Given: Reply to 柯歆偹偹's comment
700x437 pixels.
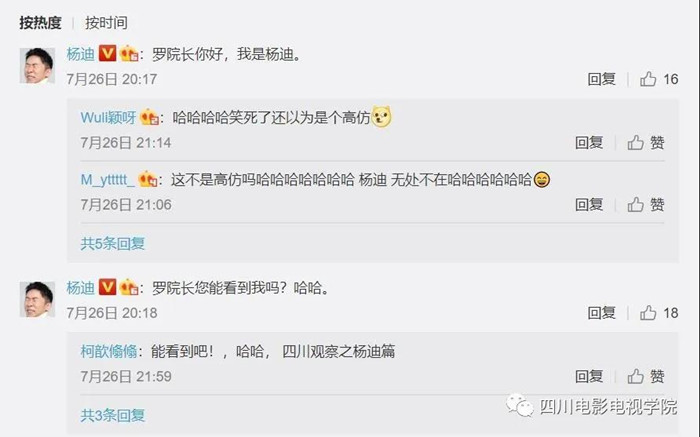Looking at the screenshot, I should coord(589,377).
